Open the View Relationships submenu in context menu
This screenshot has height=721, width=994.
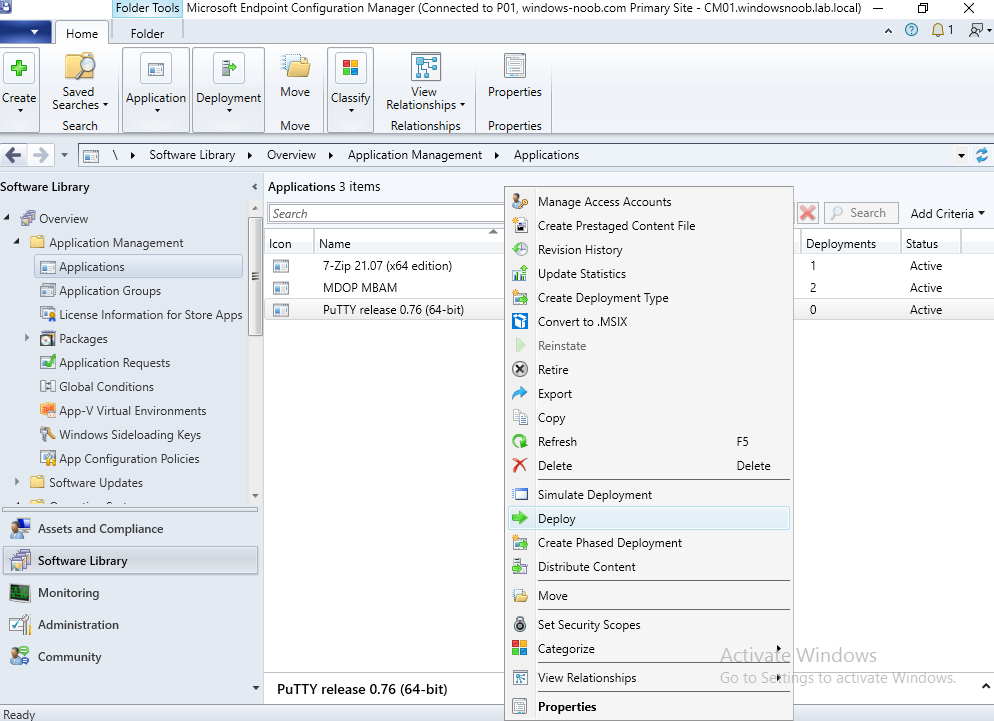pos(649,678)
